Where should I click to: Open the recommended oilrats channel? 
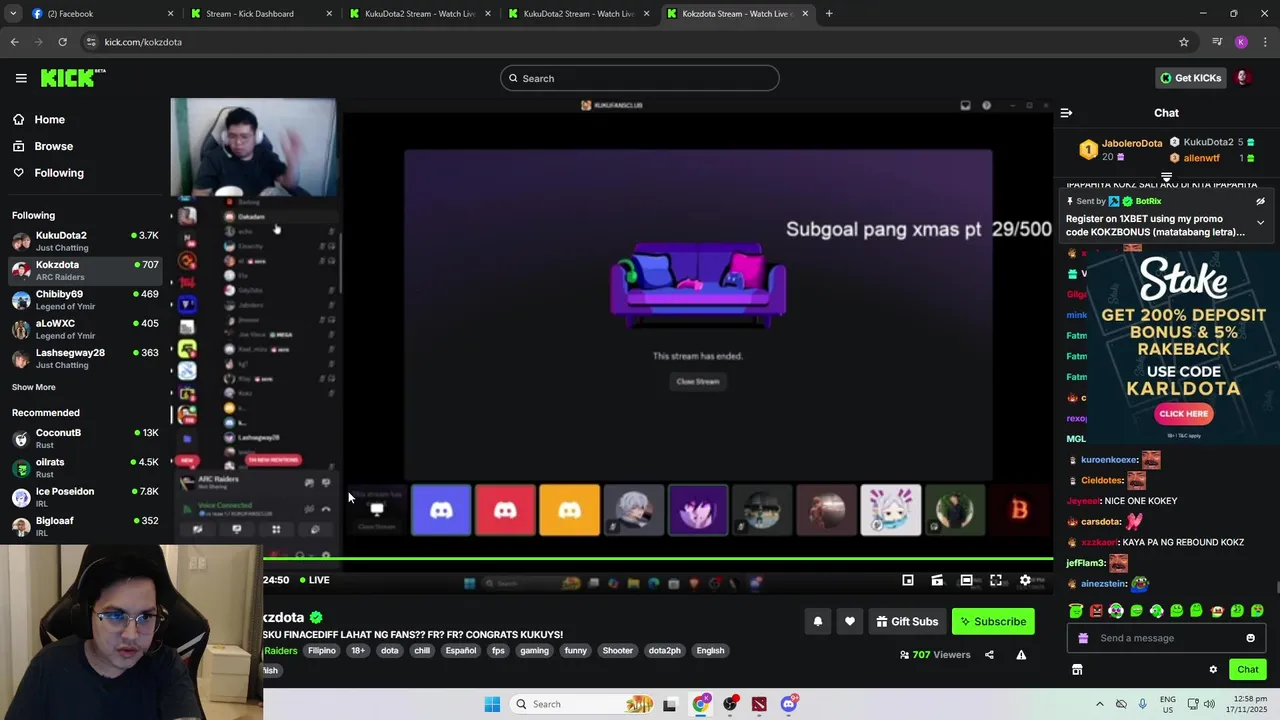click(x=85, y=468)
